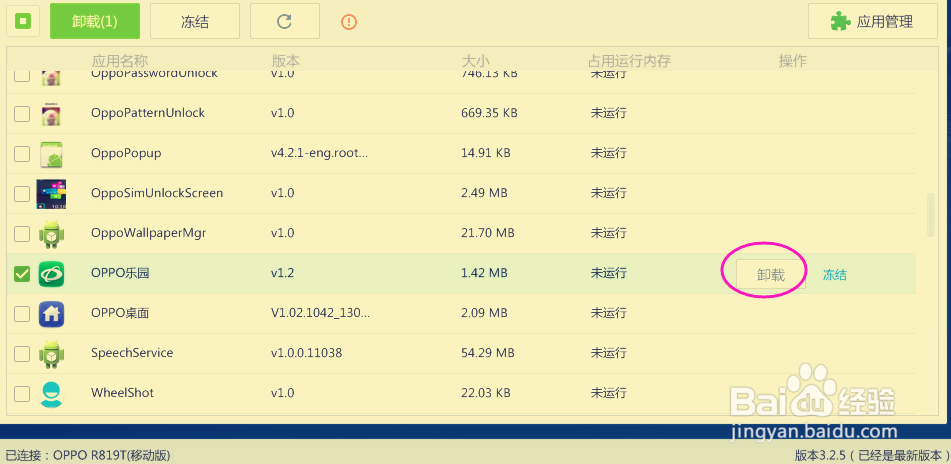The height and width of the screenshot is (464, 951).
Task: Click the 14.91 KB size value
Action: click(486, 153)
